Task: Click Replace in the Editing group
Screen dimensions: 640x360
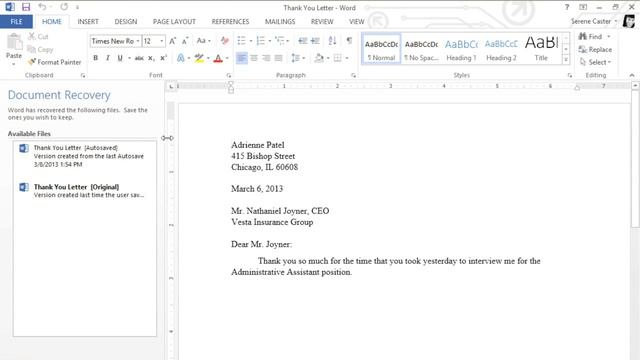Action: coord(596,49)
